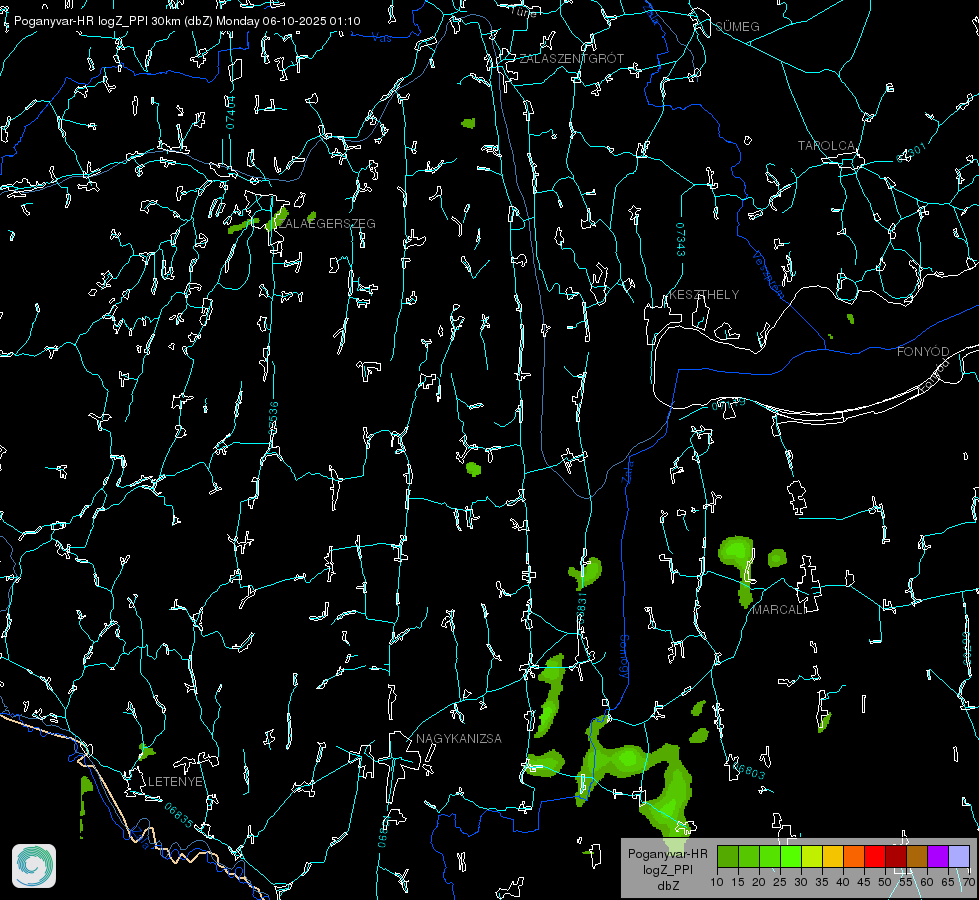Click the legend scale value 45
The width and height of the screenshot is (979, 900).
coord(864,883)
